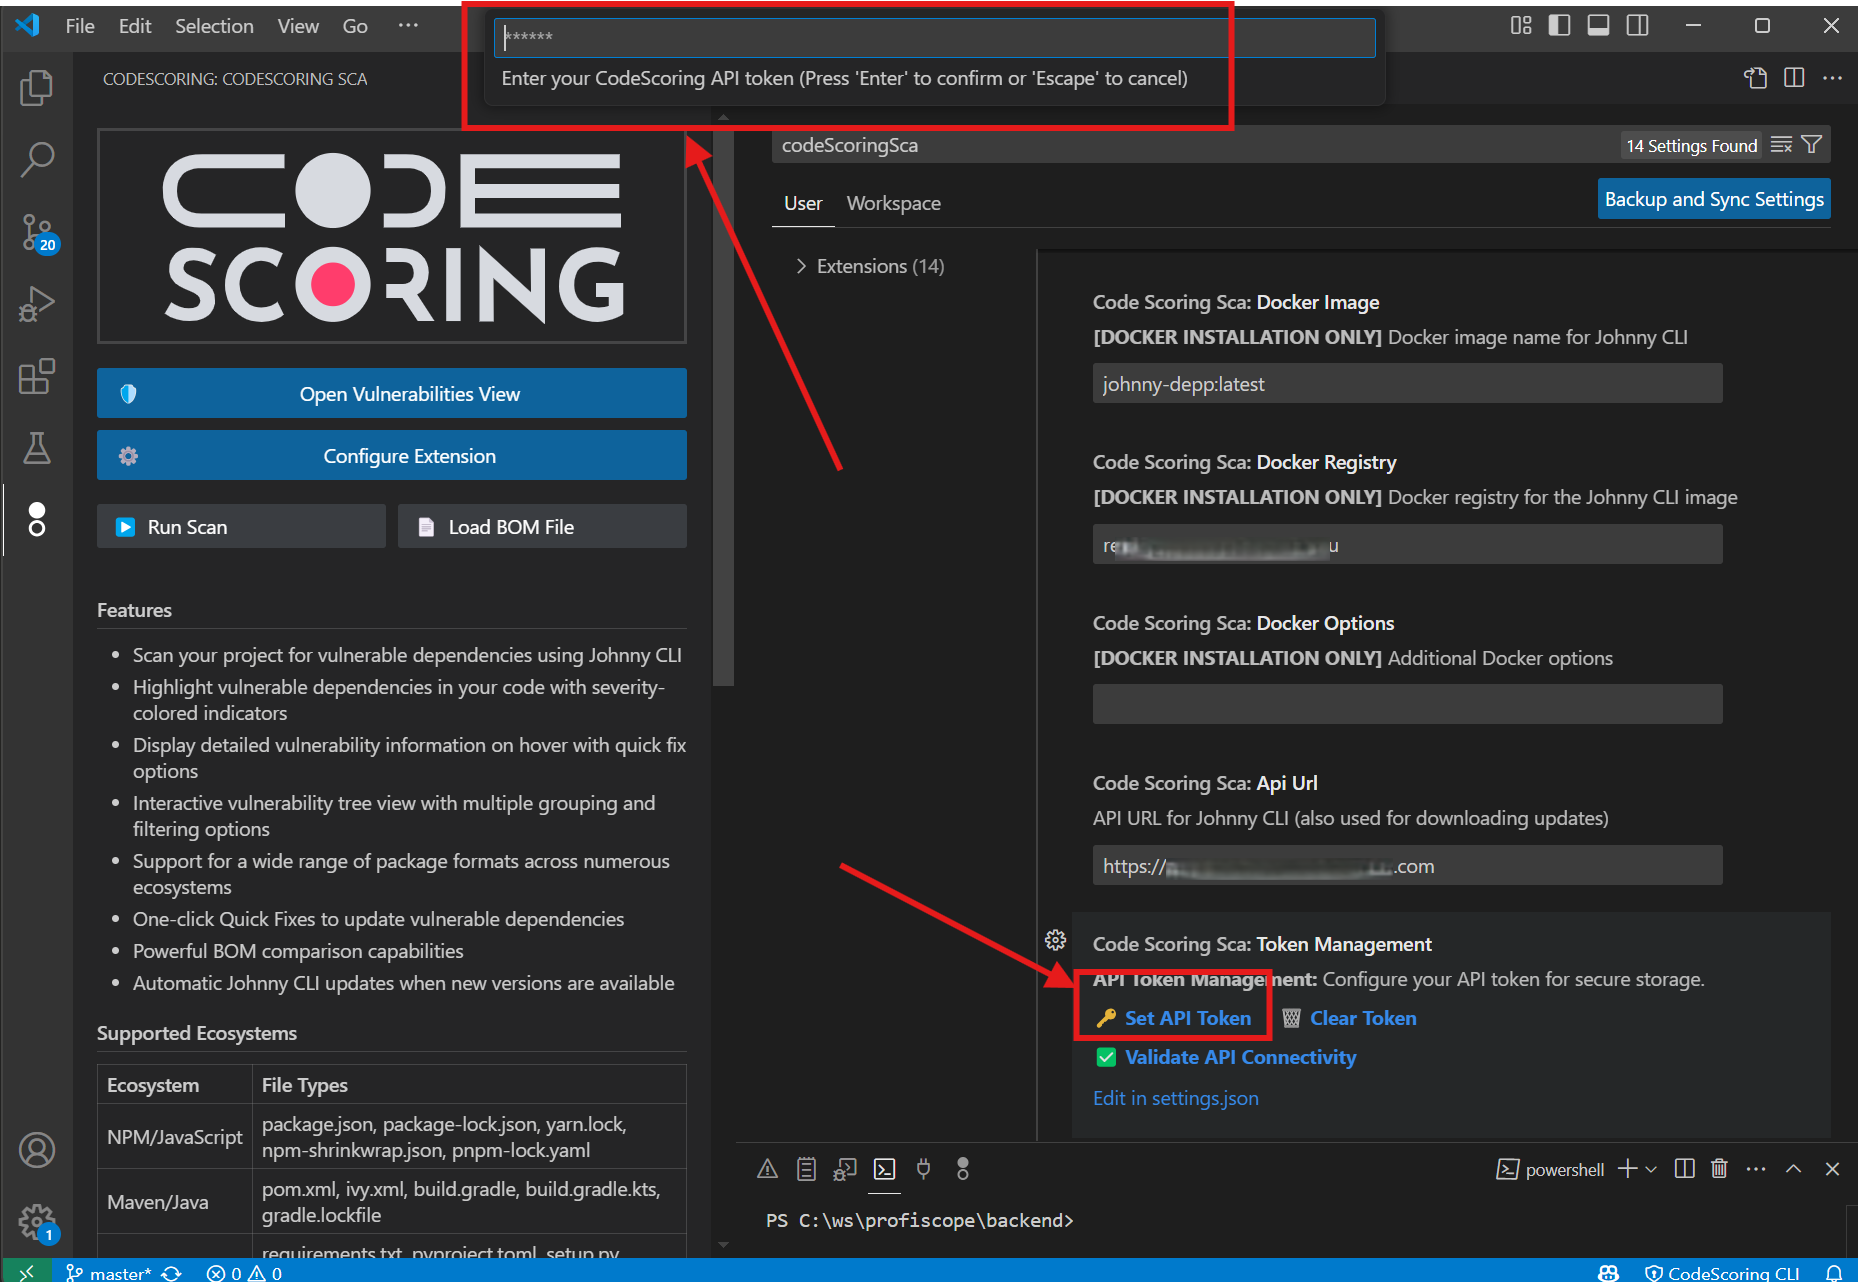Open the Explorer view in activity bar
Screen dimensions: 1858x1282
click(36, 88)
